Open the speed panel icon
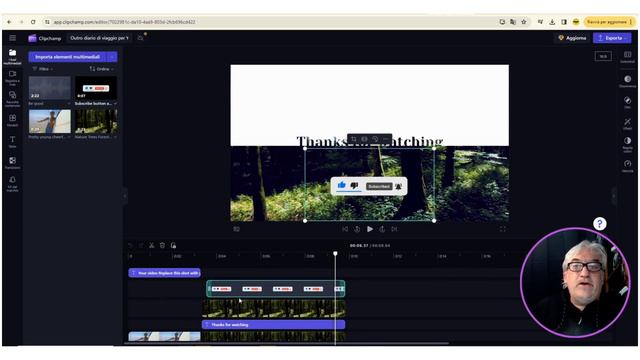Image resolution: width=640 pixels, height=360 pixels. [627, 165]
